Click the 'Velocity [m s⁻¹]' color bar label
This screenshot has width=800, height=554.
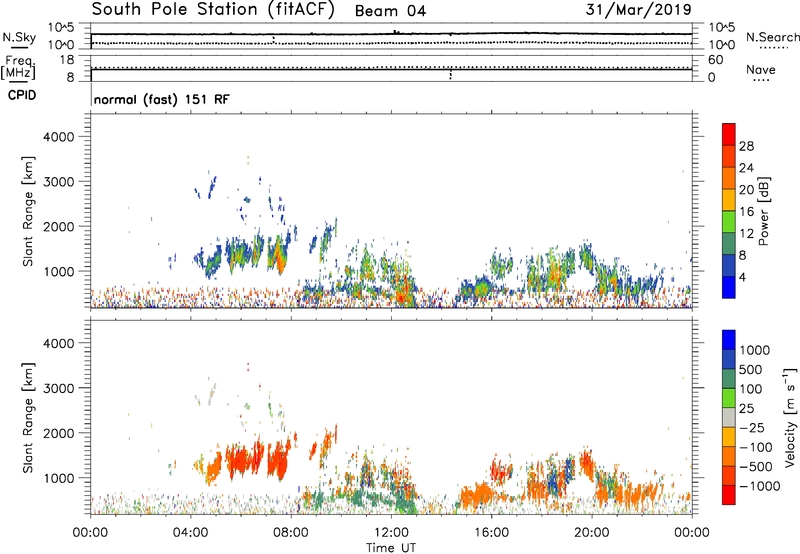click(x=790, y=417)
